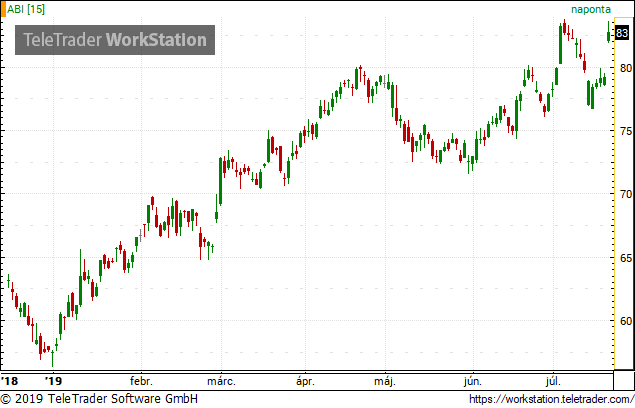Click the '19 year axis label
The width and height of the screenshot is (635, 408).
[53, 381]
